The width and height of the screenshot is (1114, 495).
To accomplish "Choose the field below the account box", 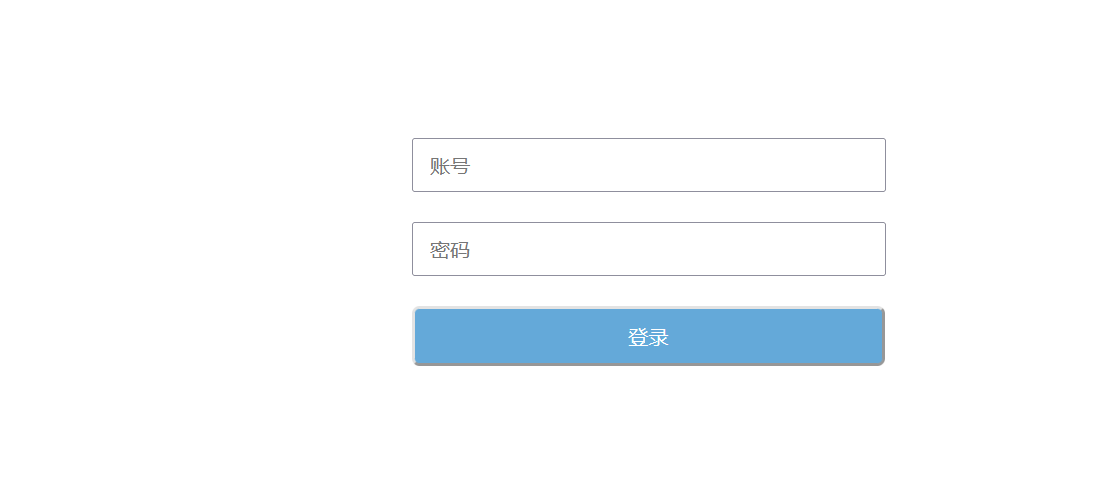I will (x=648, y=249).
